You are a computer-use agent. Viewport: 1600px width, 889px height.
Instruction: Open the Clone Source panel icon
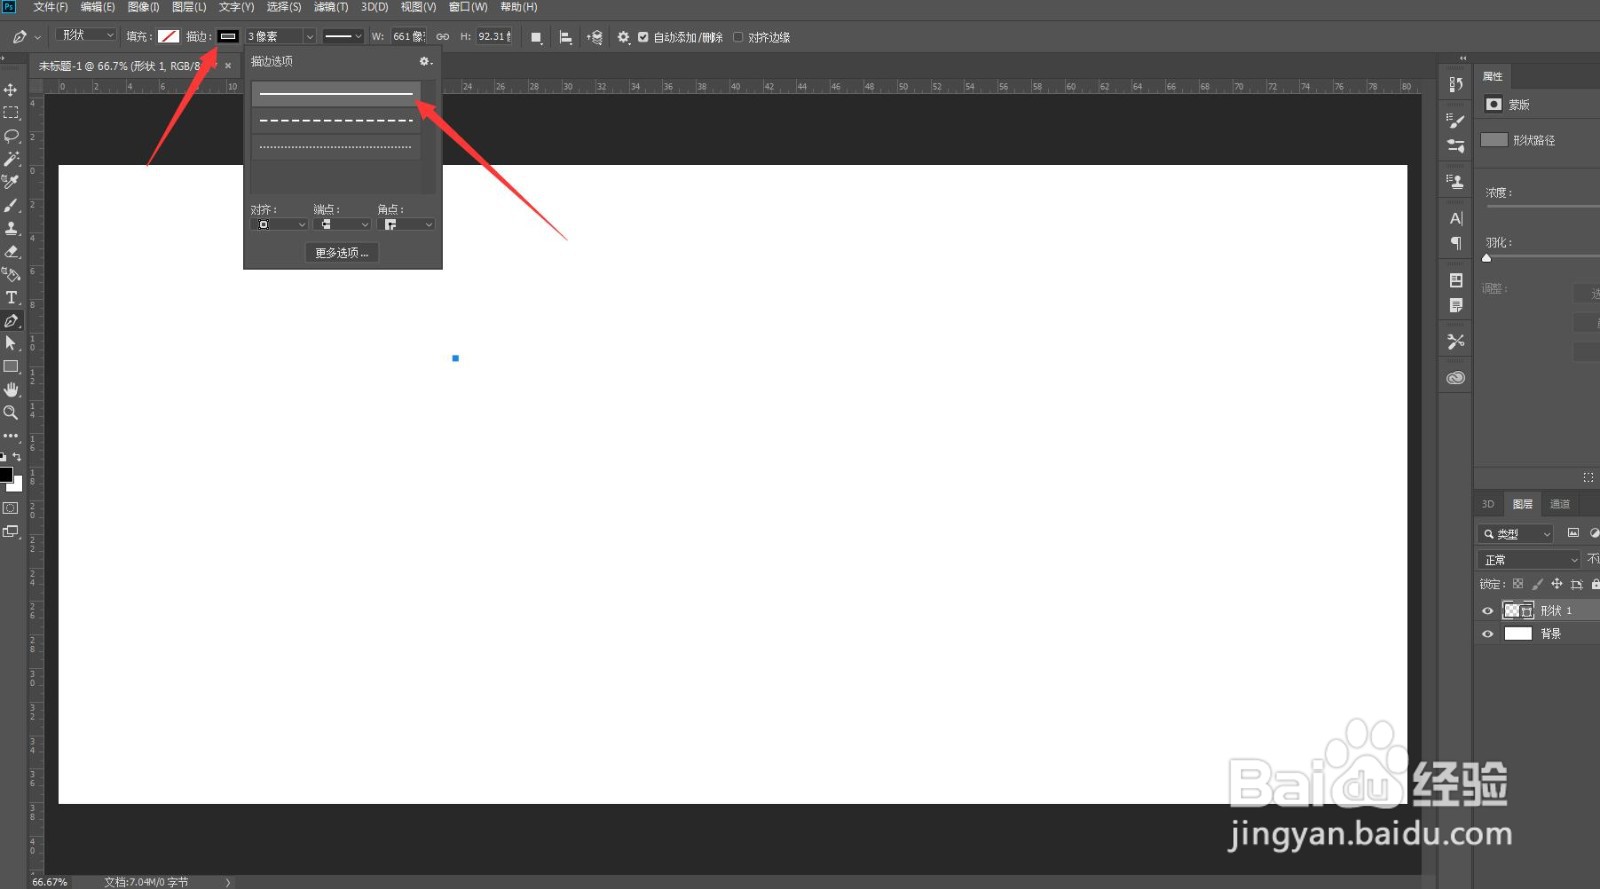1456,181
